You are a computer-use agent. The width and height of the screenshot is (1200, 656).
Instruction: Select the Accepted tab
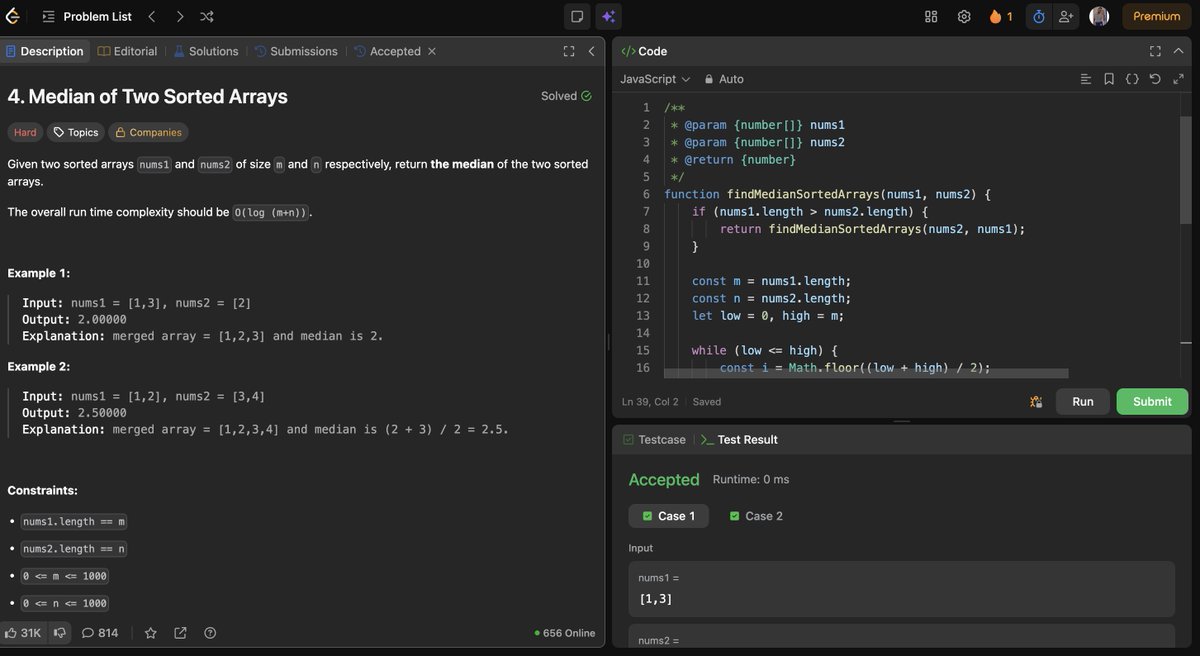388,51
